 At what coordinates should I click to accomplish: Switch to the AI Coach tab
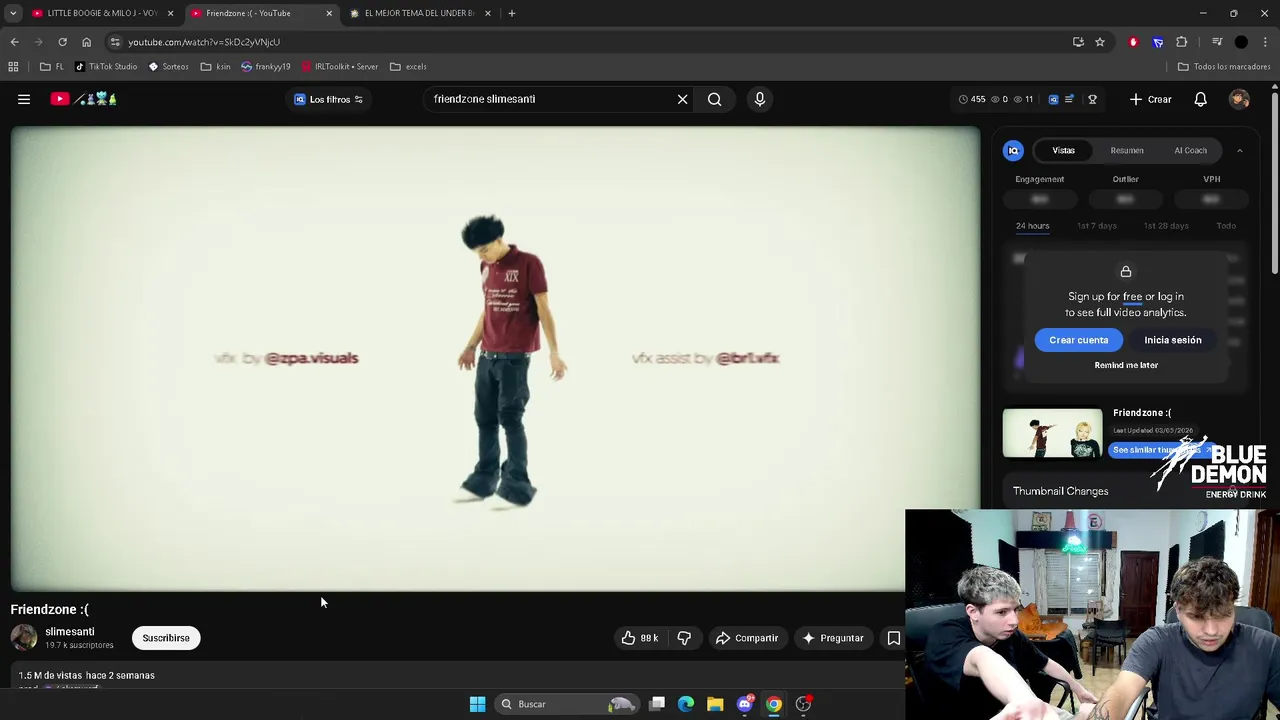pos(1190,150)
